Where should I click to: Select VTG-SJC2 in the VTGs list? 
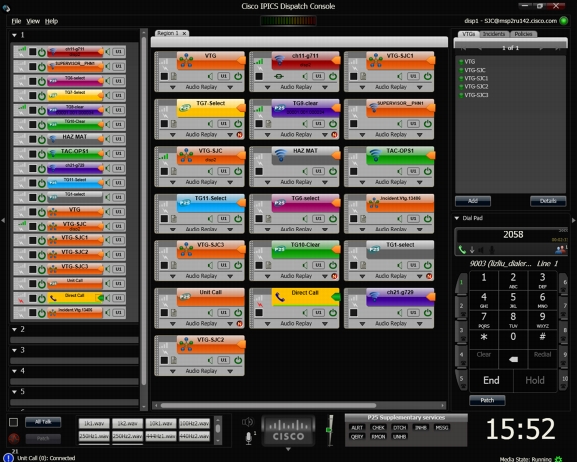(476, 87)
